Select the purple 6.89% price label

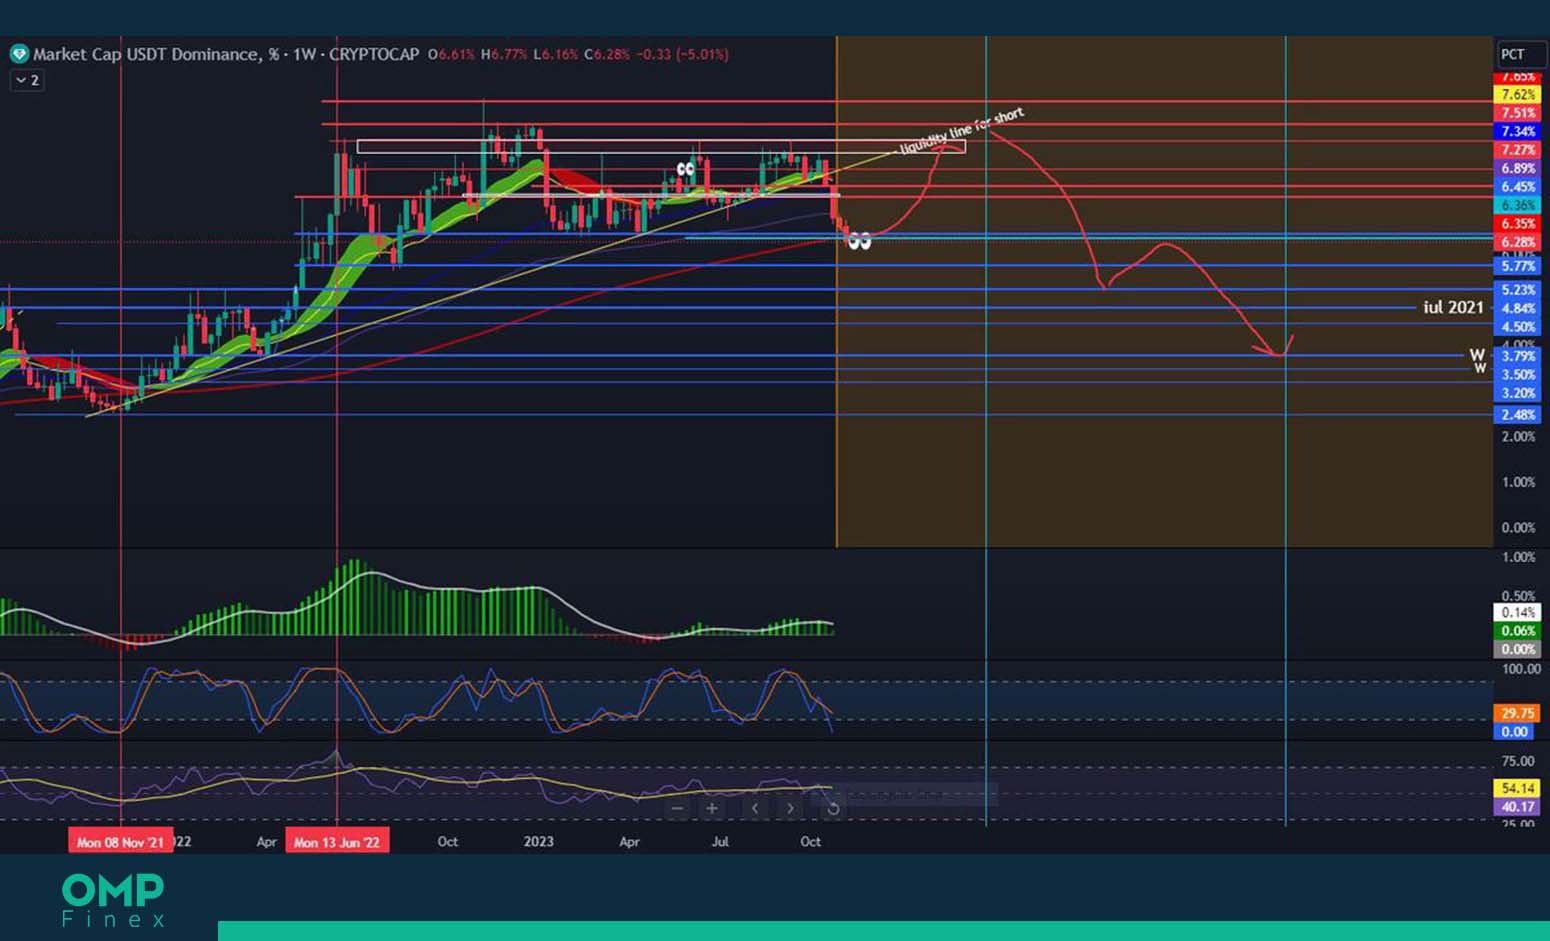tap(1518, 168)
